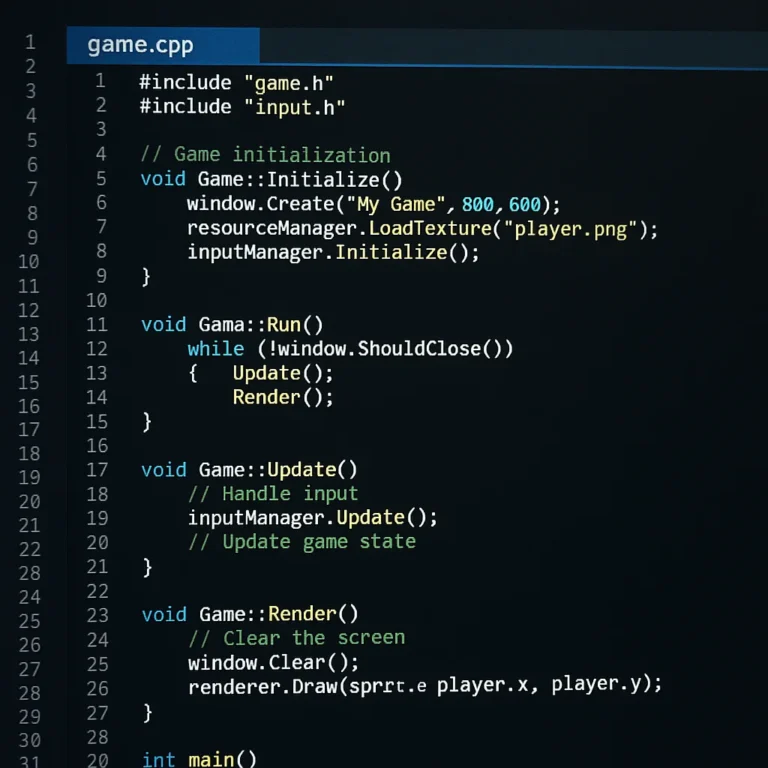
Task: Click line number beside void Game::Render()
Action: click(97, 615)
